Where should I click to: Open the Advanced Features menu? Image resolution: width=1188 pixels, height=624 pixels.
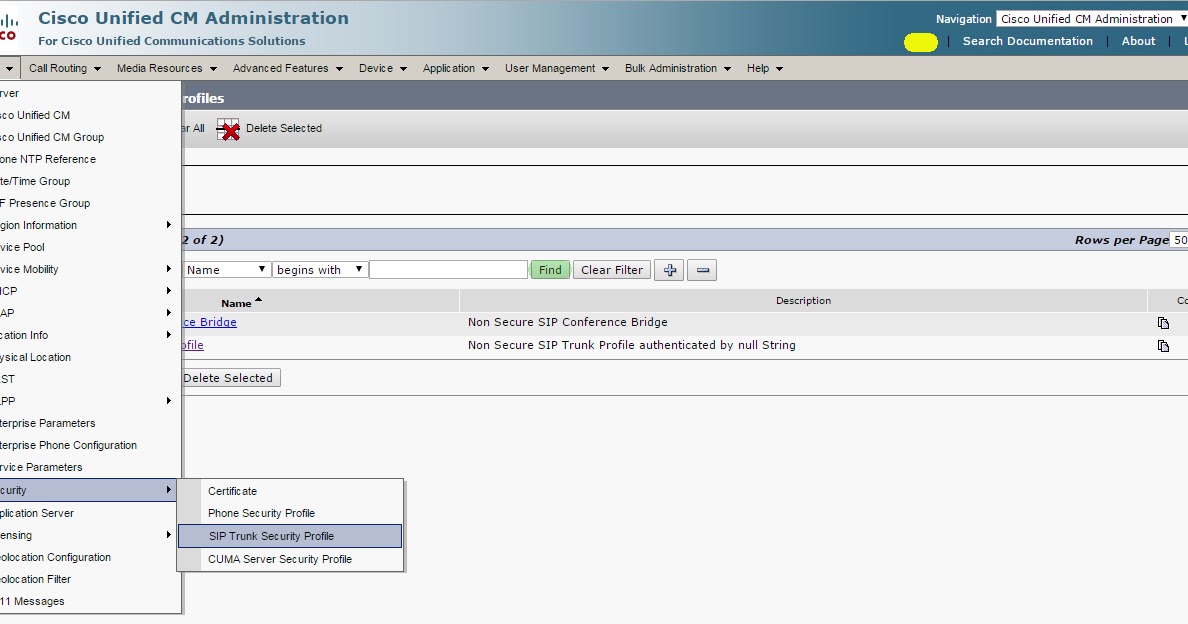tap(288, 68)
